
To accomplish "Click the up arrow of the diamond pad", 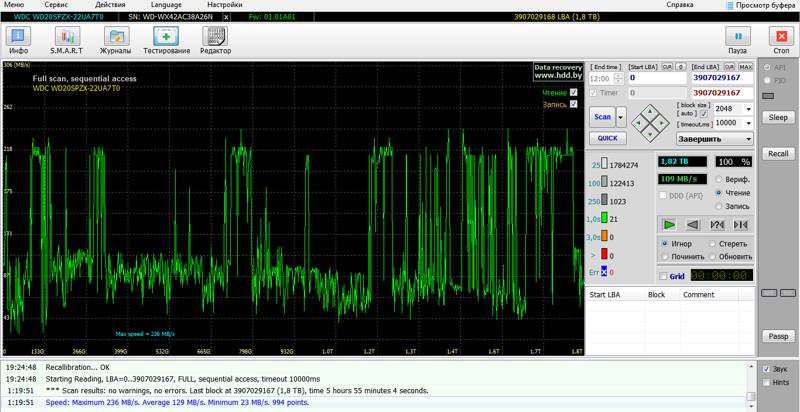I will 650,111.
